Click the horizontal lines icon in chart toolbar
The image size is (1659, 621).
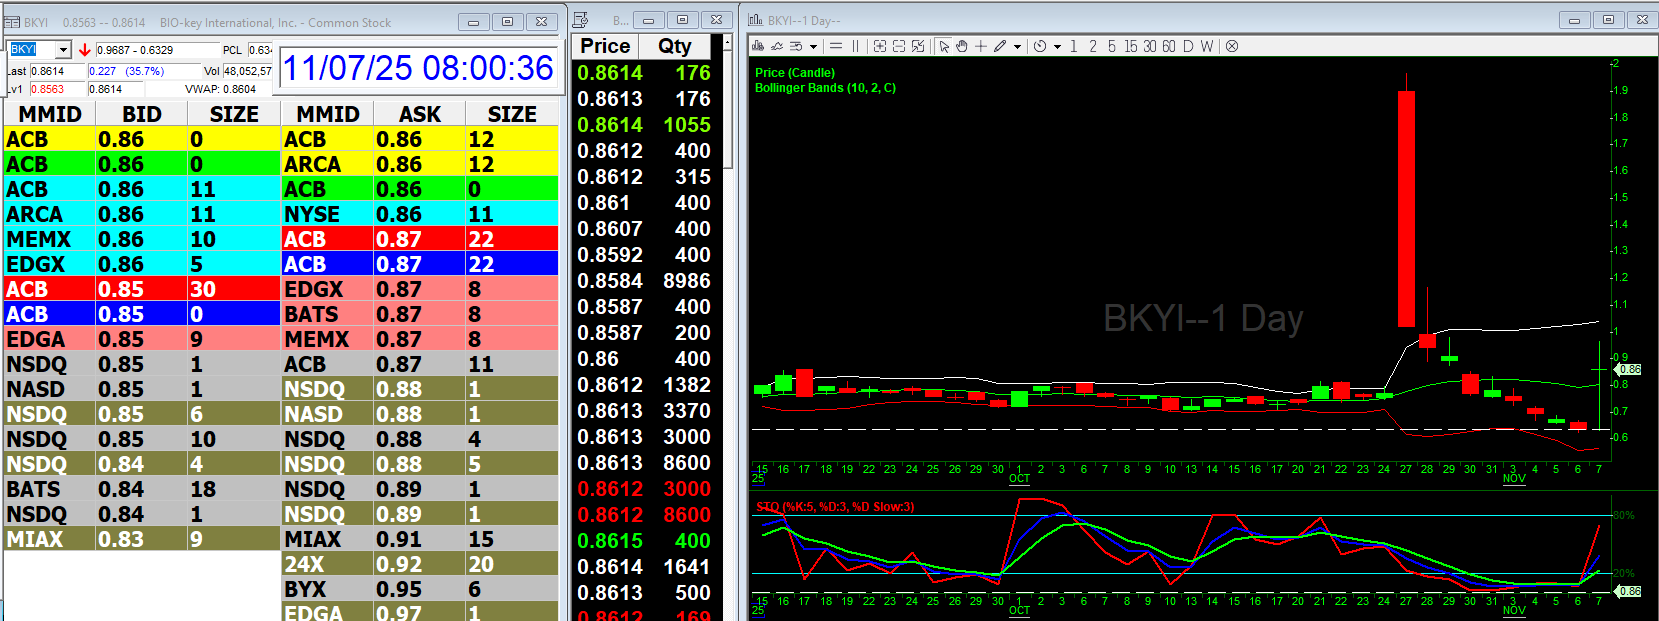point(836,46)
